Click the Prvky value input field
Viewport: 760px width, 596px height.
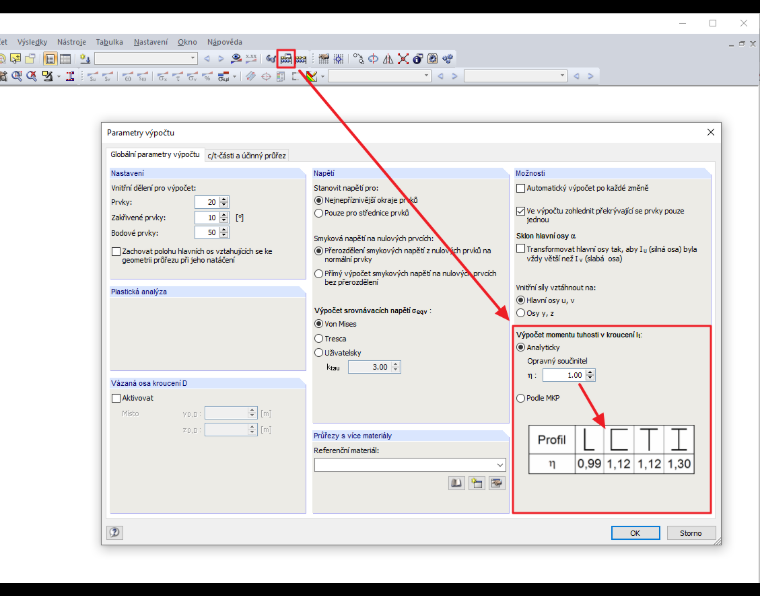tap(207, 202)
